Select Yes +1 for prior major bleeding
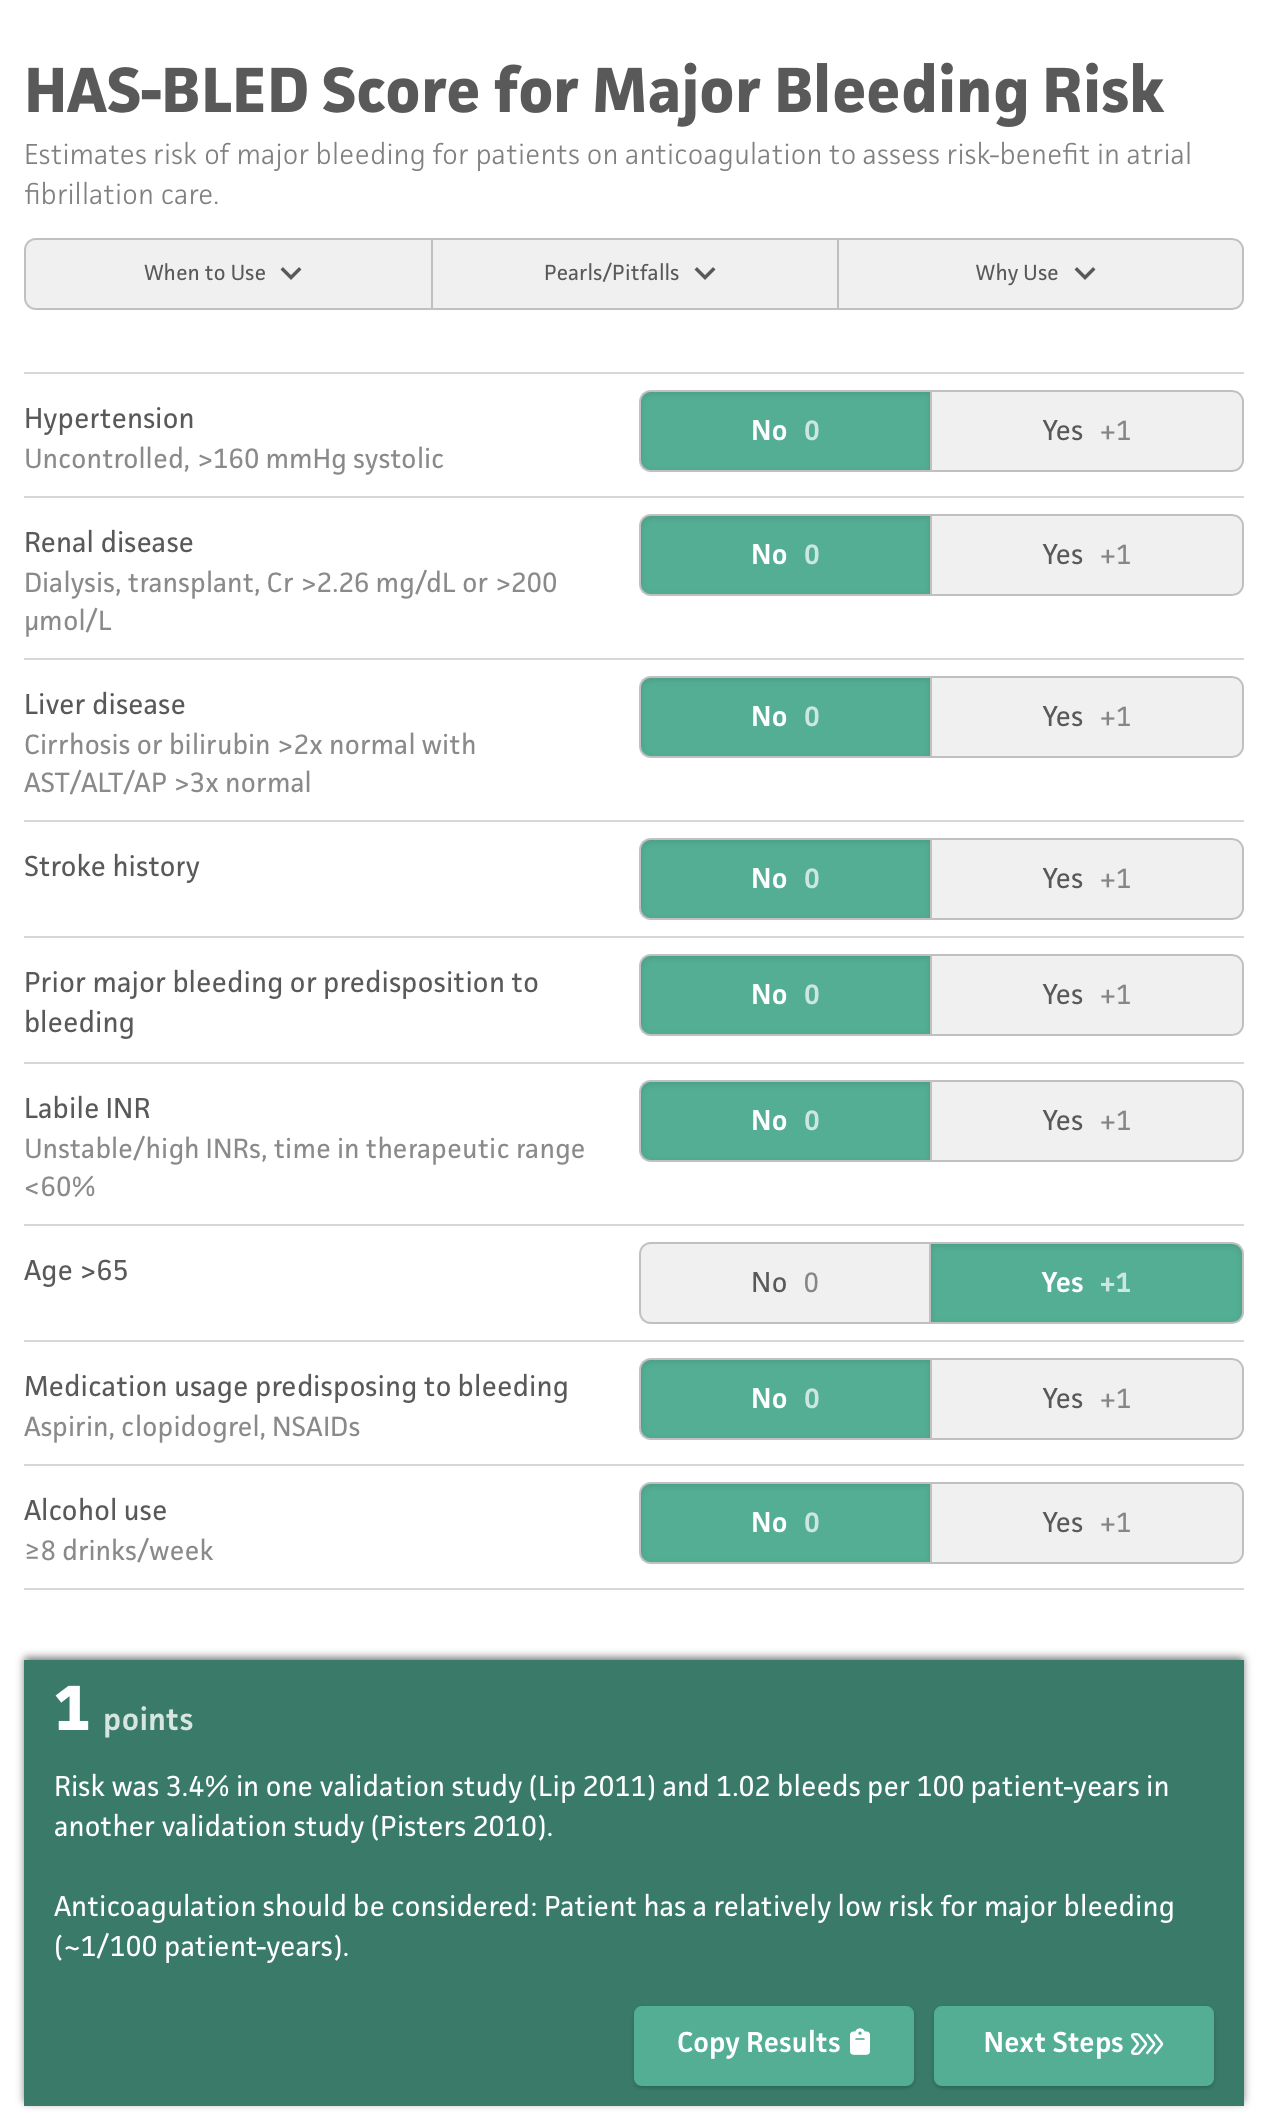The height and width of the screenshot is (2128, 1274). click(1087, 995)
